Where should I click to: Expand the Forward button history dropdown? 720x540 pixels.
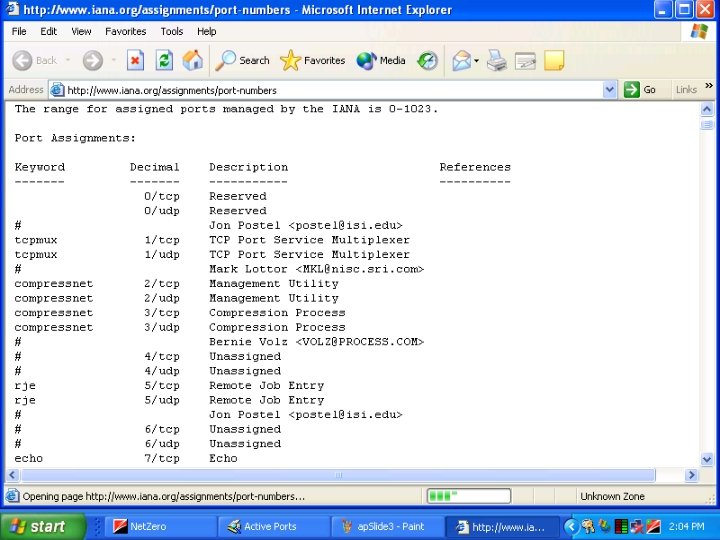tap(113, 60)
